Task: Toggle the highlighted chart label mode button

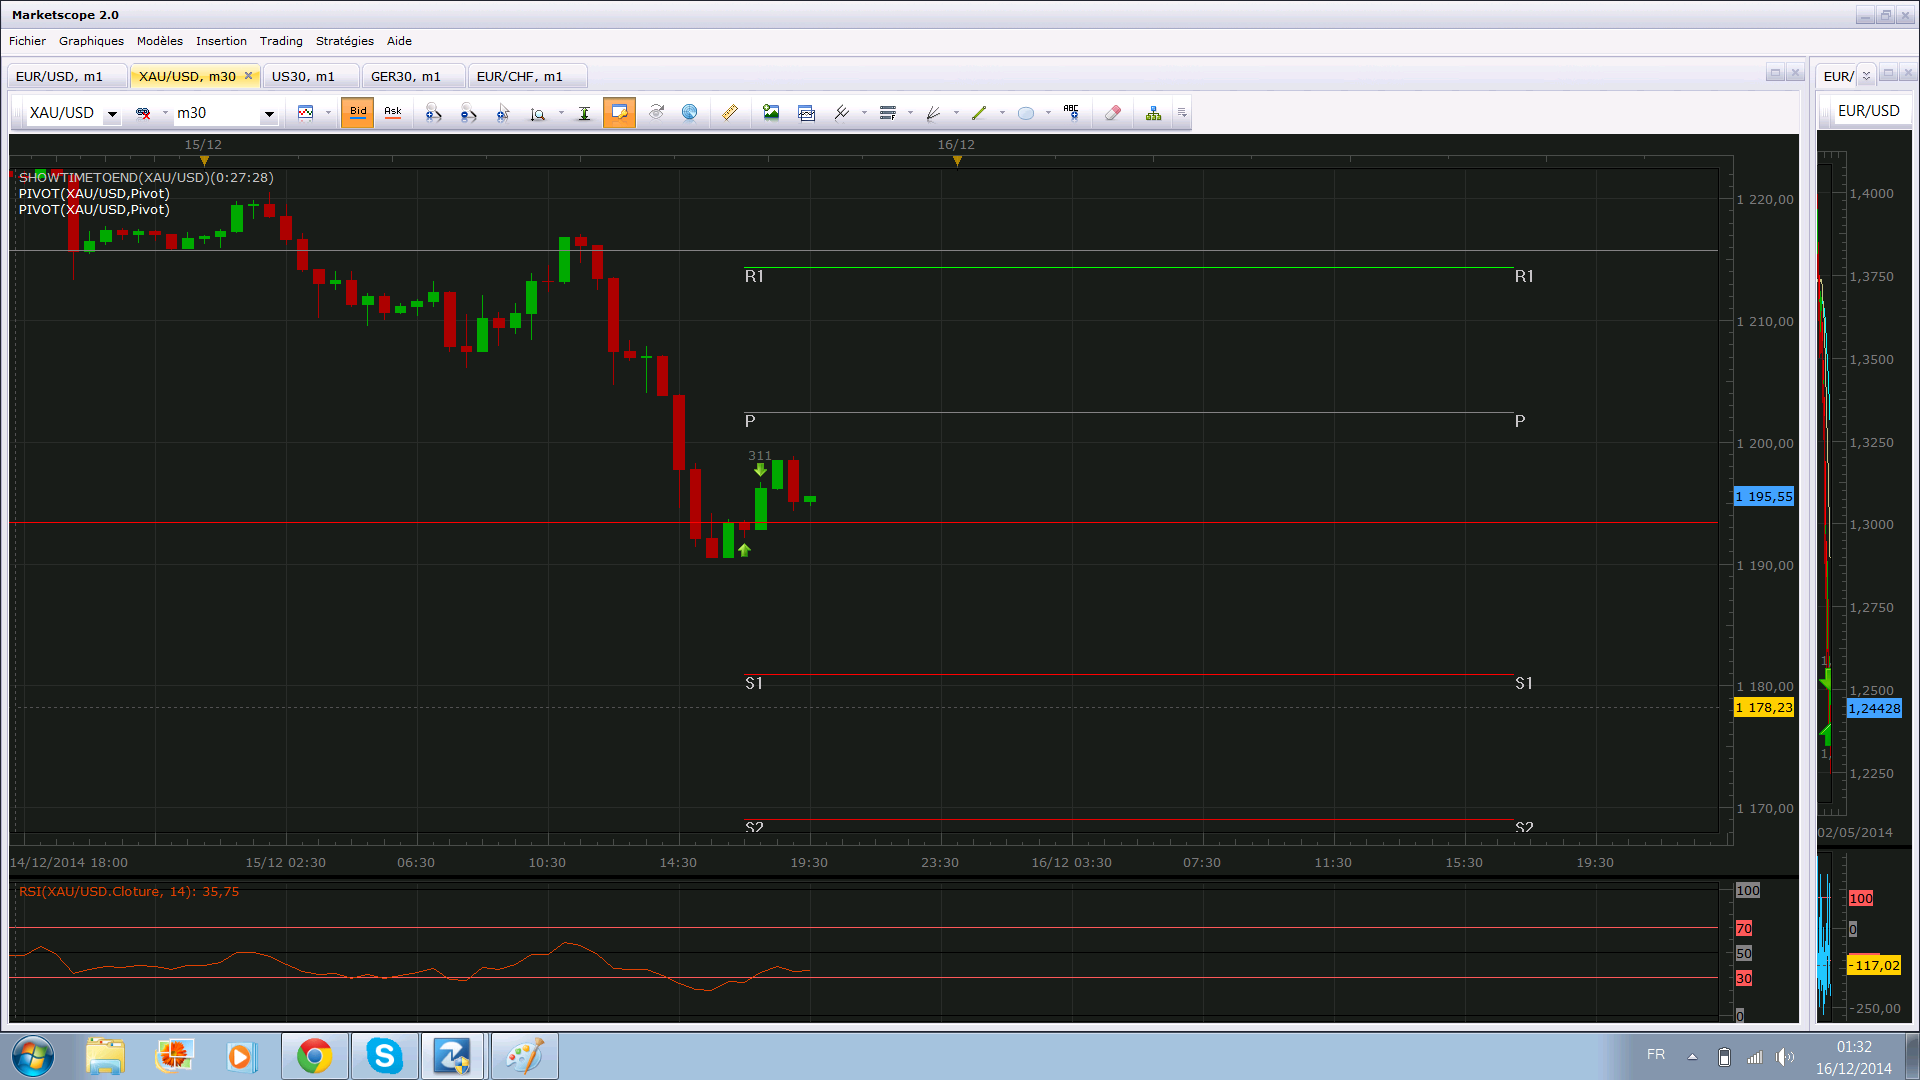Action: coord(619,113)
